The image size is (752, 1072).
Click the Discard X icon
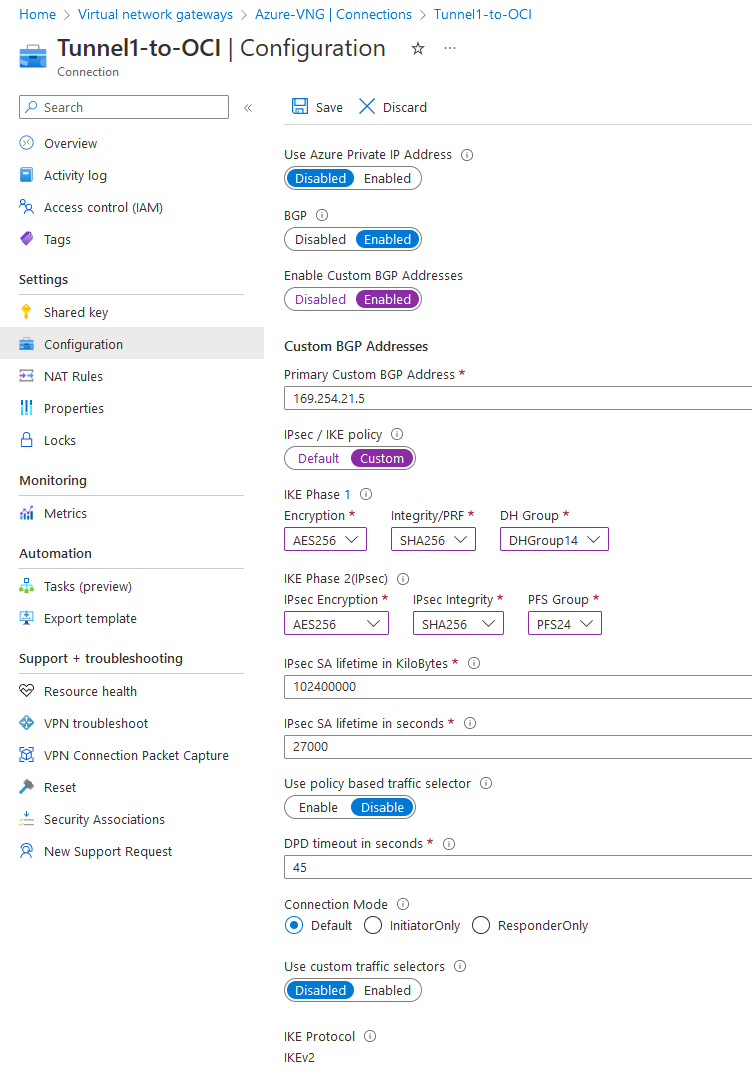pos(367,107)
